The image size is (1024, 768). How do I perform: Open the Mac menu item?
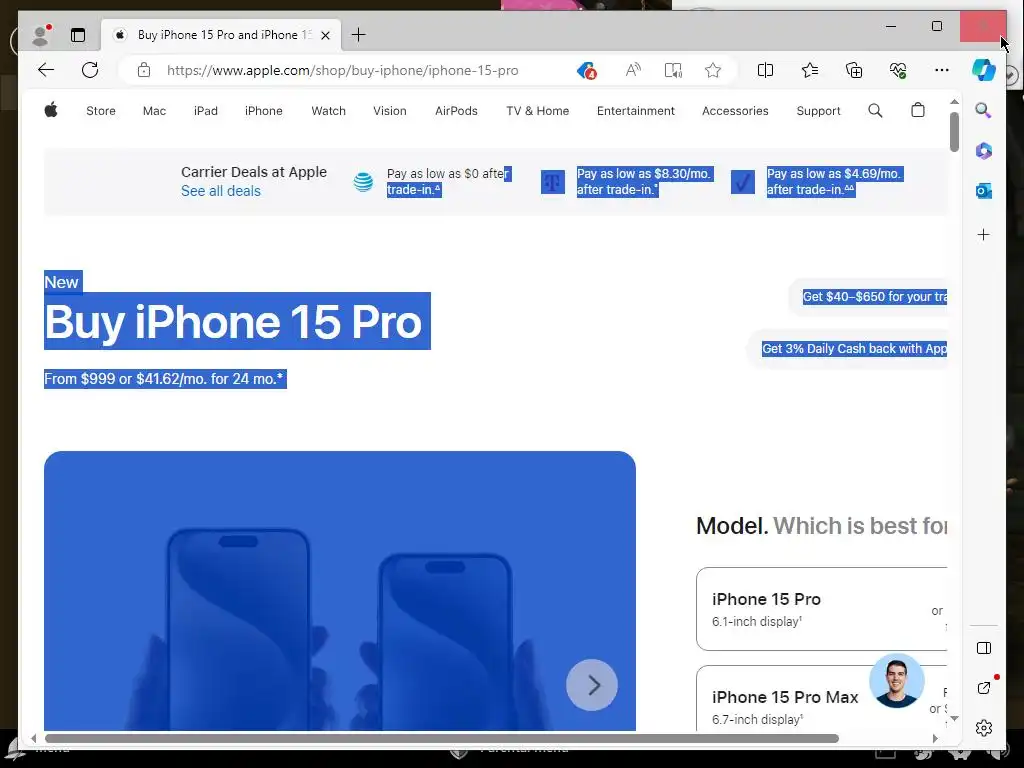(154, 111)
